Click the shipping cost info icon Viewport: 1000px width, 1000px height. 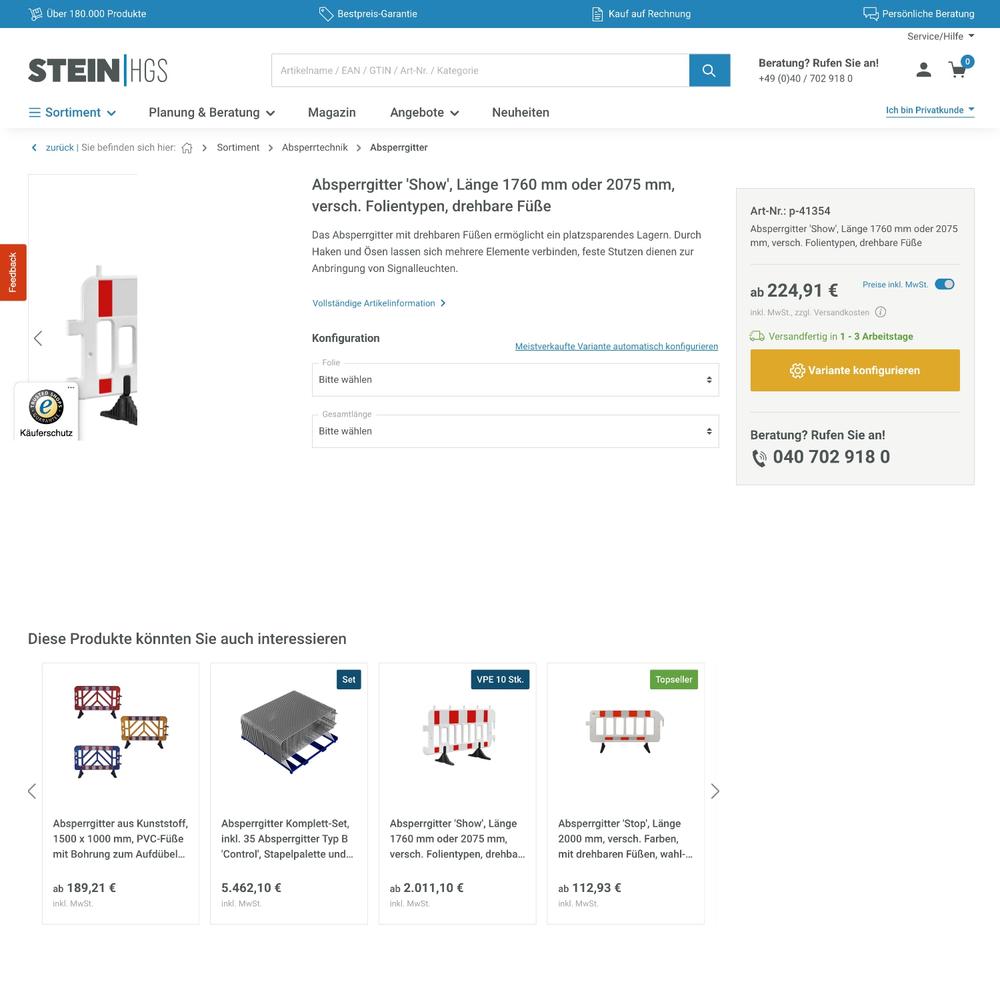(881, 312)
